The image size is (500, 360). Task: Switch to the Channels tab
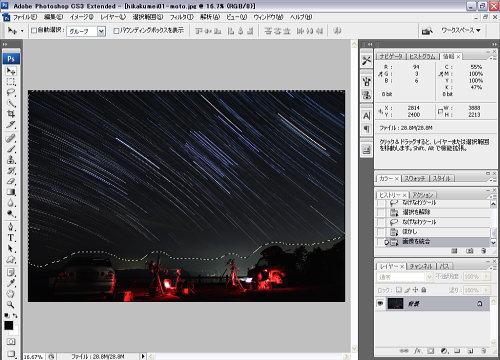click(421, 266)
